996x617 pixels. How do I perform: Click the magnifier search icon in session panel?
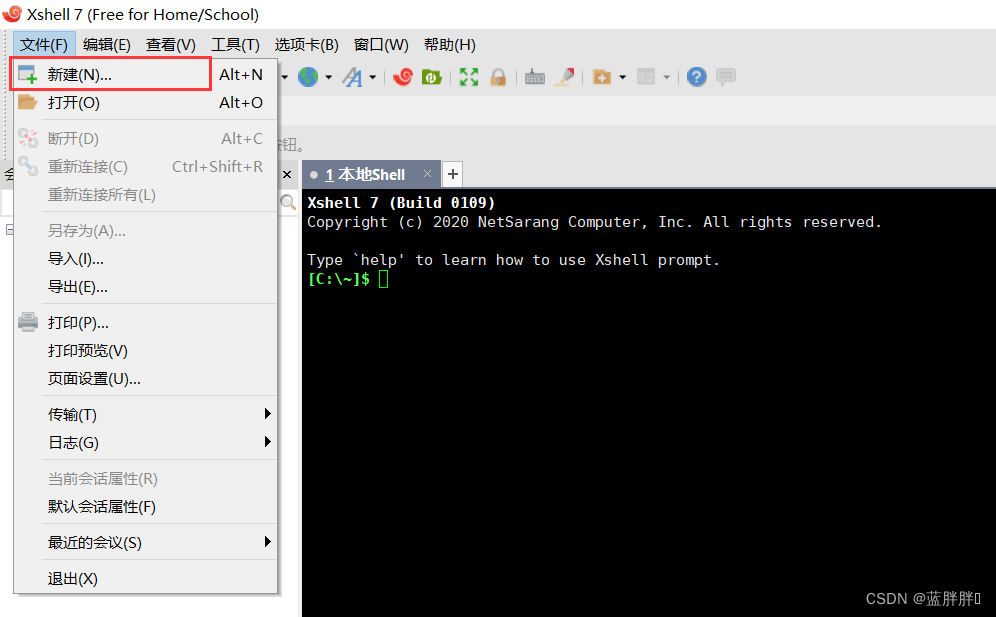coord(288,202)
